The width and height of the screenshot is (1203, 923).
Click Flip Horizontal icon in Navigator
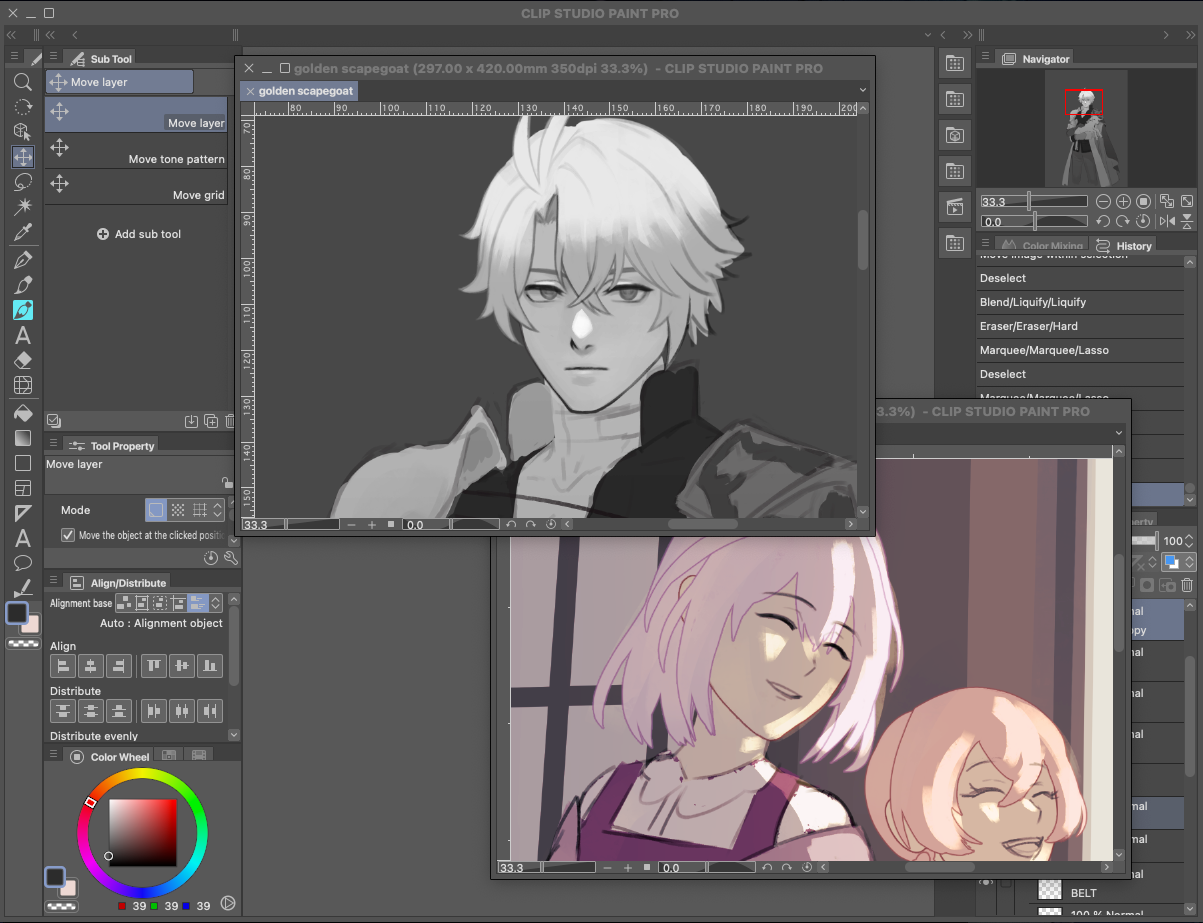pos(1167,221)
